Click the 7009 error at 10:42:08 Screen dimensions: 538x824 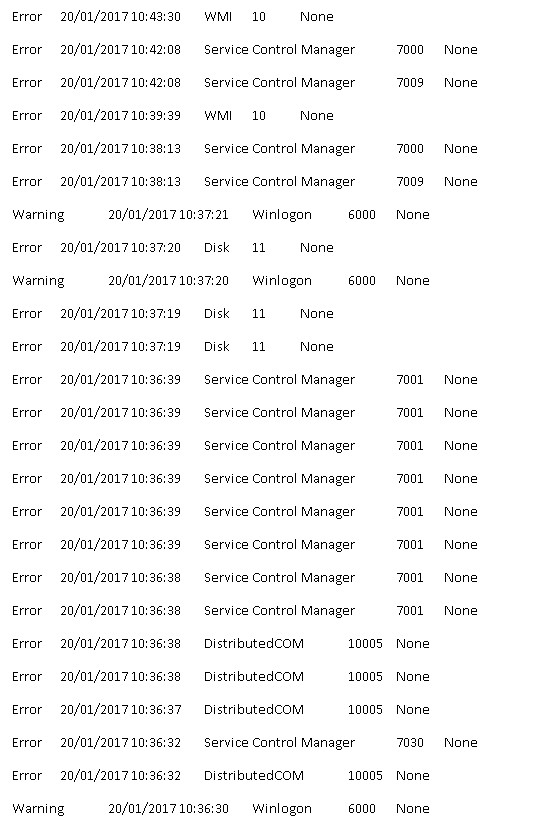coord(245,83)
